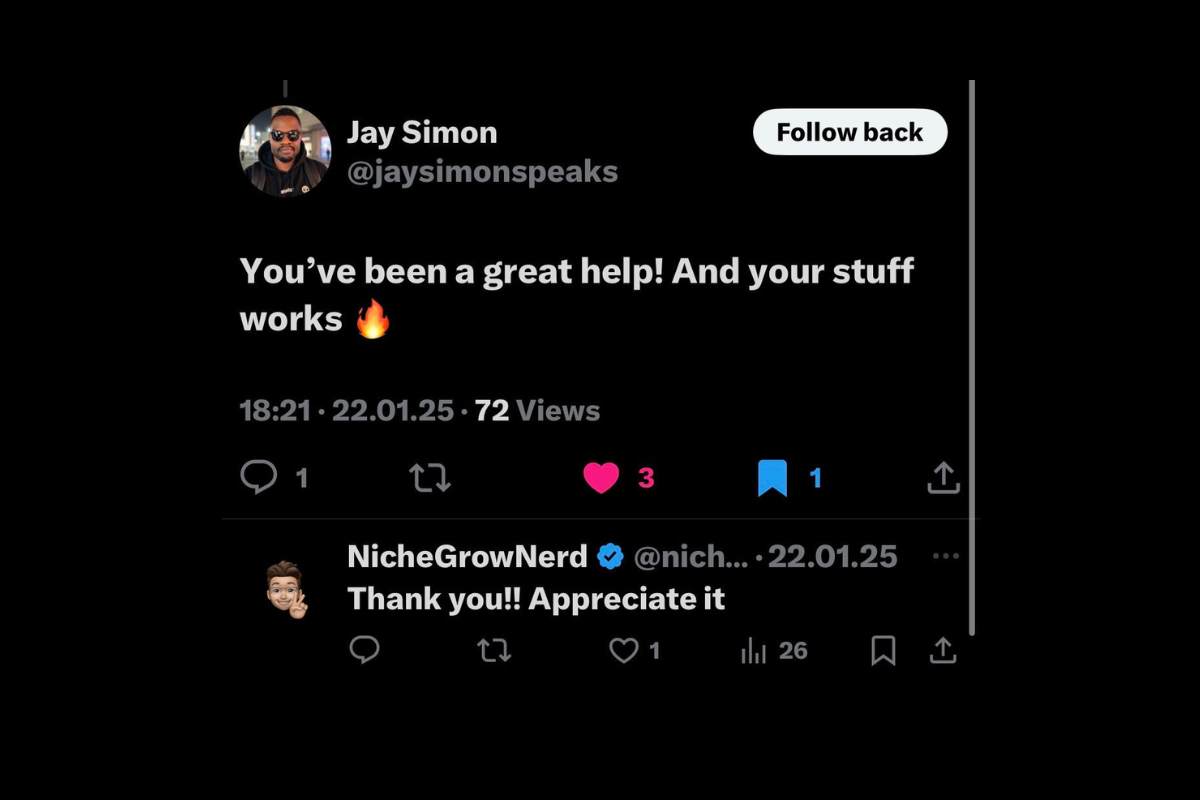This screenshot has height=800, width=1200.
Task: Open the @jaysimonspeaks handle link
Action: [x=482, y=172]
